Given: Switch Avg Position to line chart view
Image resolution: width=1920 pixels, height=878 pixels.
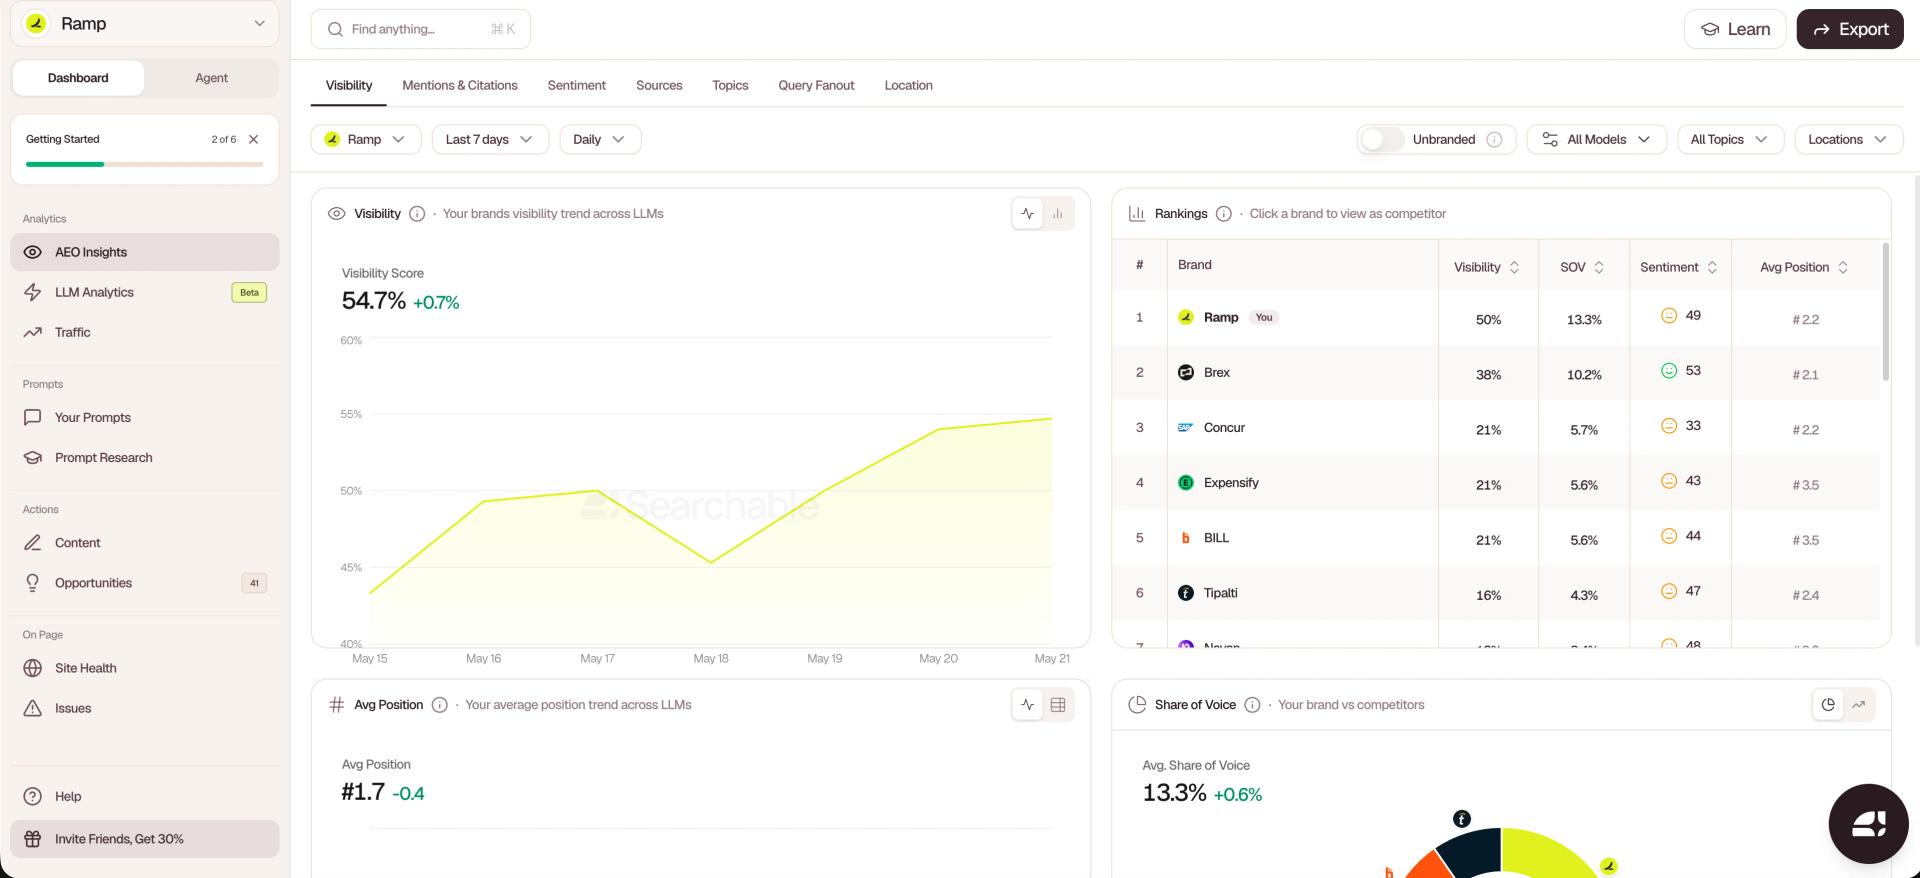Looking at the screenshot, I should point(1028,705).
